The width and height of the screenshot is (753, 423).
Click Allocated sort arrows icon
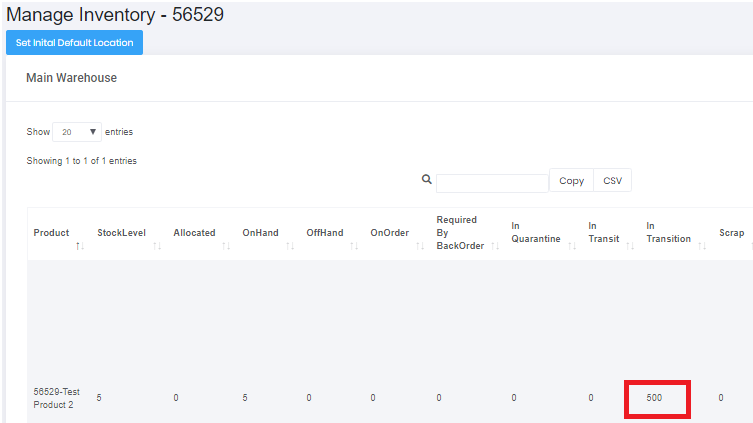226,246
